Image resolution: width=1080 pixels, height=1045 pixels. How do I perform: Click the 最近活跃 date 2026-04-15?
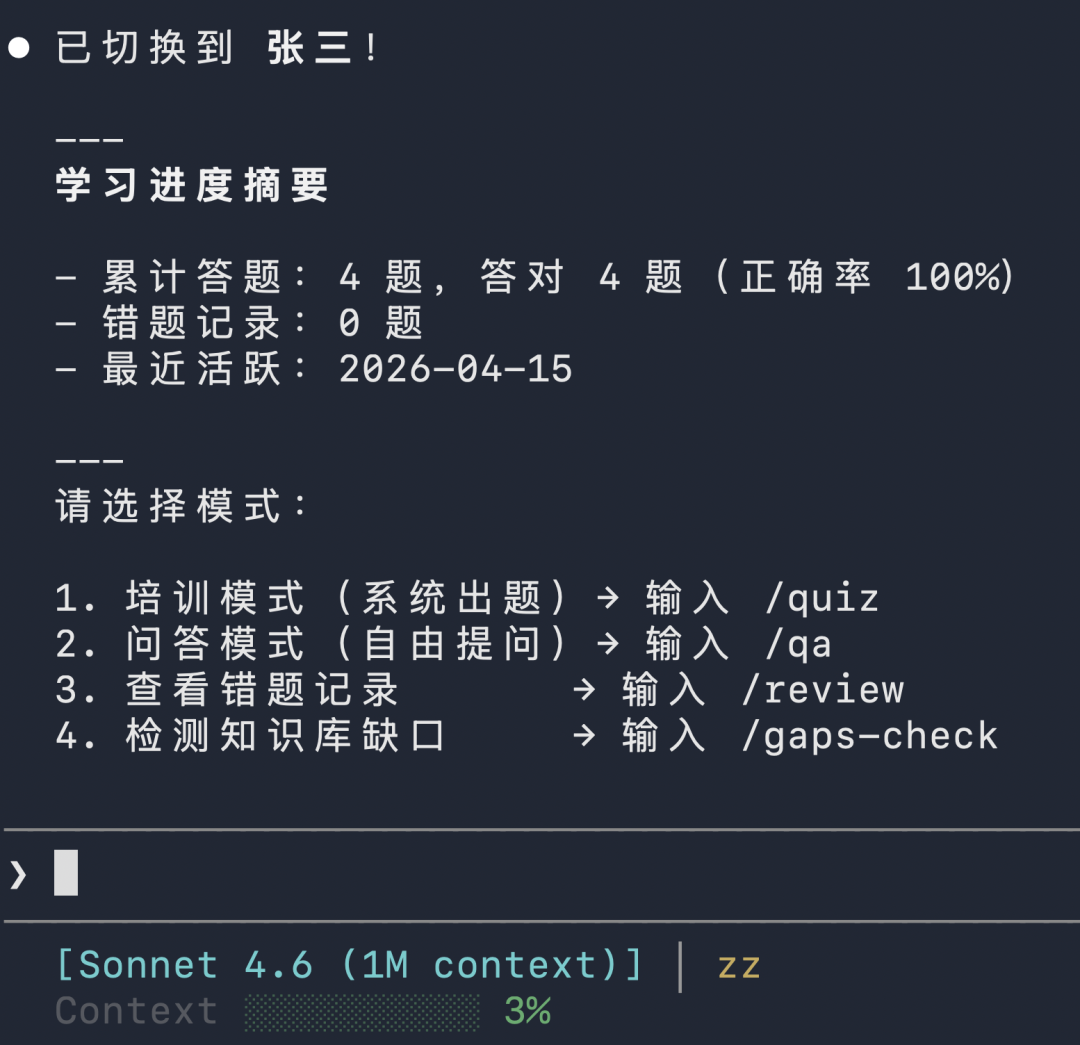pos(455,369)
